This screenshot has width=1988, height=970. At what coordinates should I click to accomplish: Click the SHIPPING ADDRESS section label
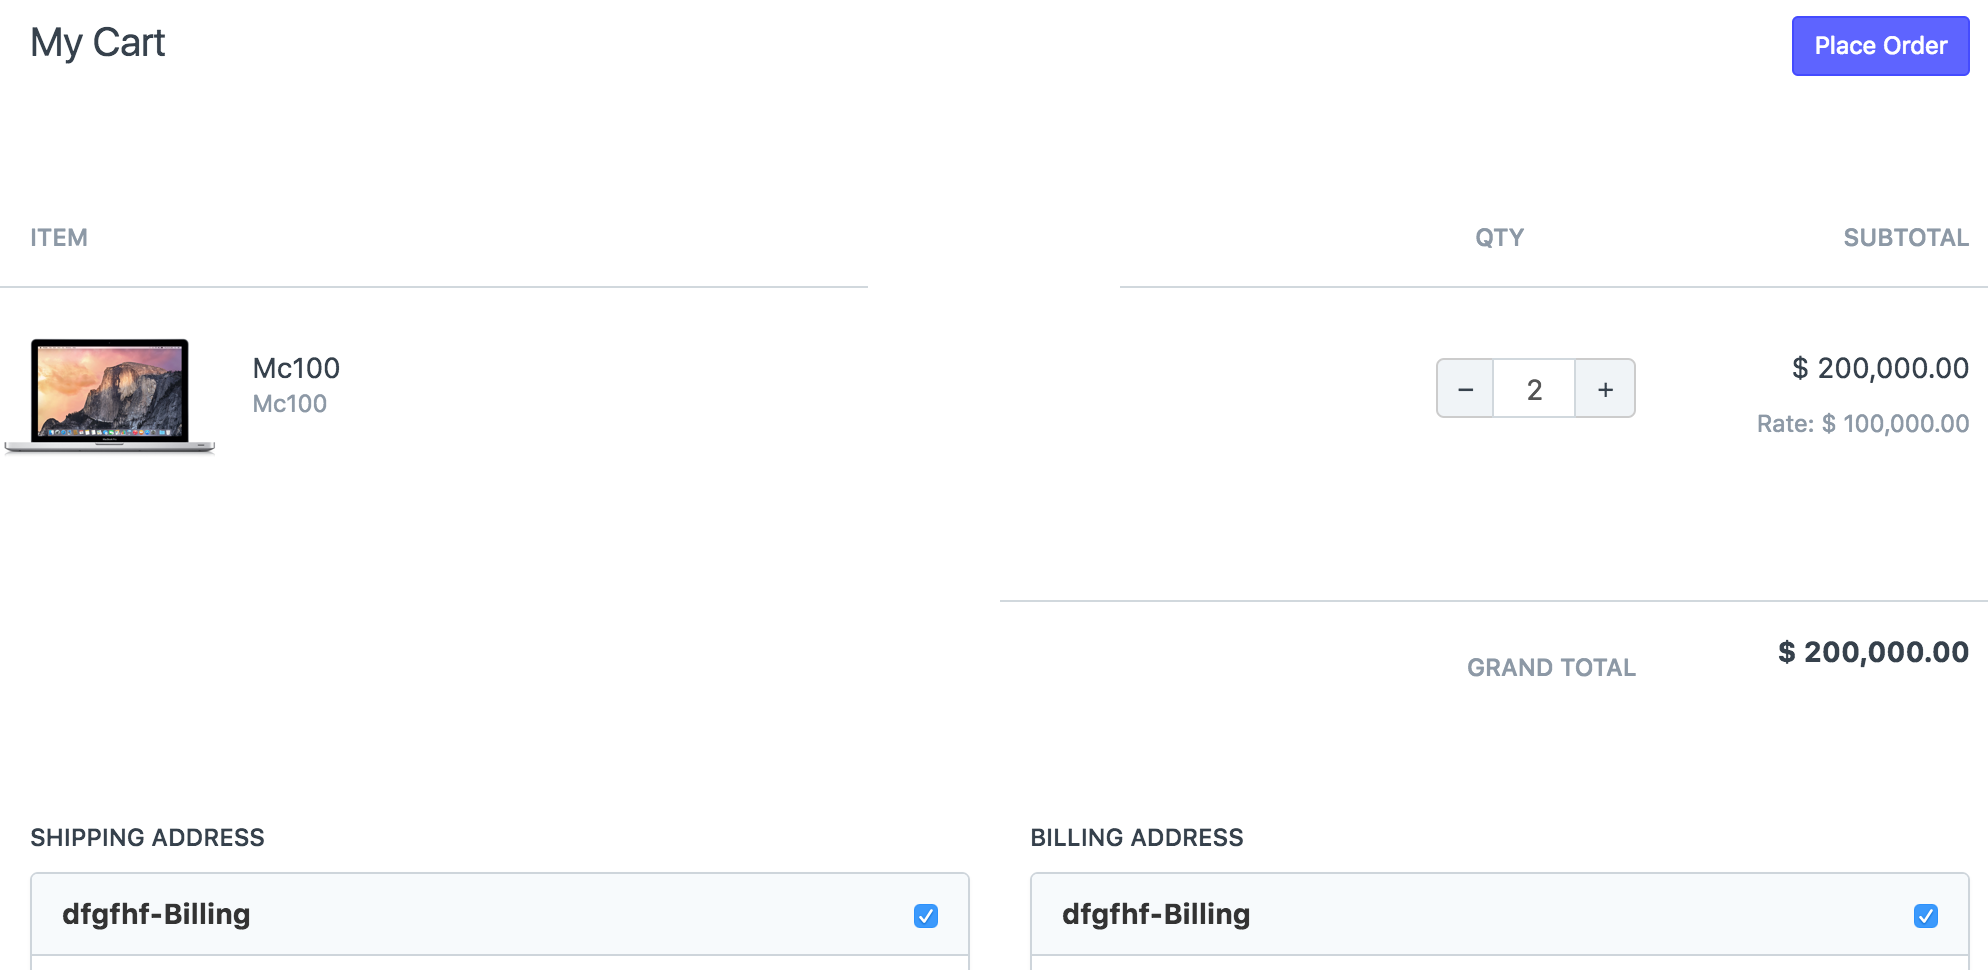[x=147, y=838]
